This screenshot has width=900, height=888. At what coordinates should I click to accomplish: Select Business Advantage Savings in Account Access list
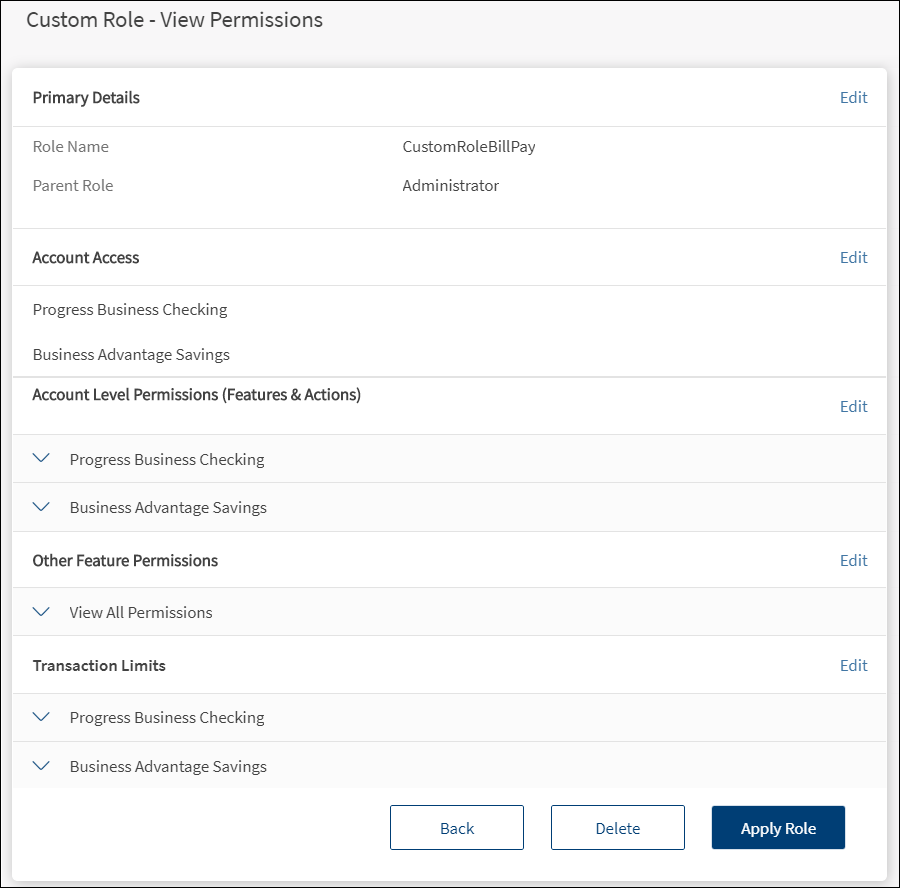131,355
